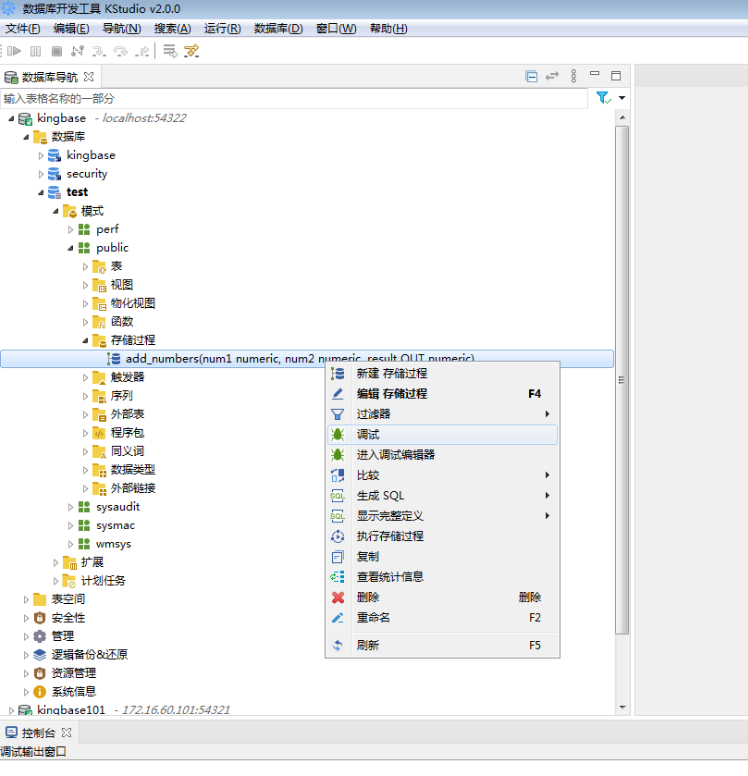This screenshot has width=748, height=776.
Task: Open the 文件(F) menu
Action: [x=22, y=28]
